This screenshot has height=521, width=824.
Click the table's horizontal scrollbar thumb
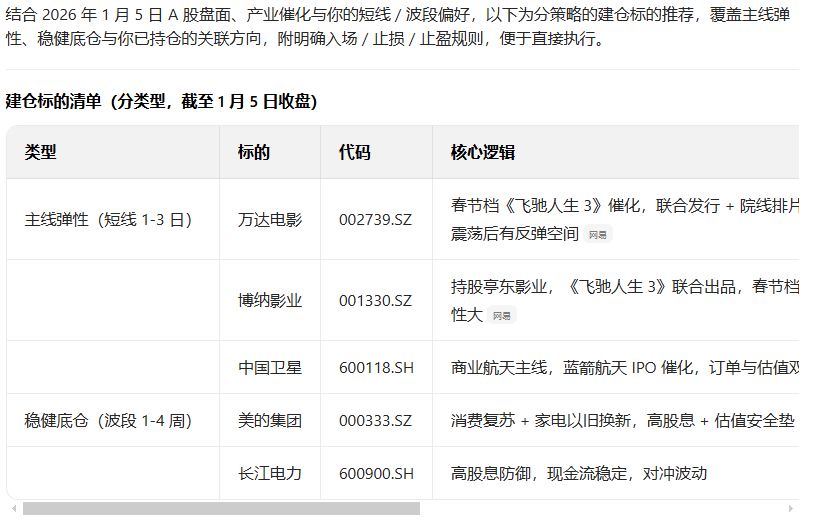[221, 508]
